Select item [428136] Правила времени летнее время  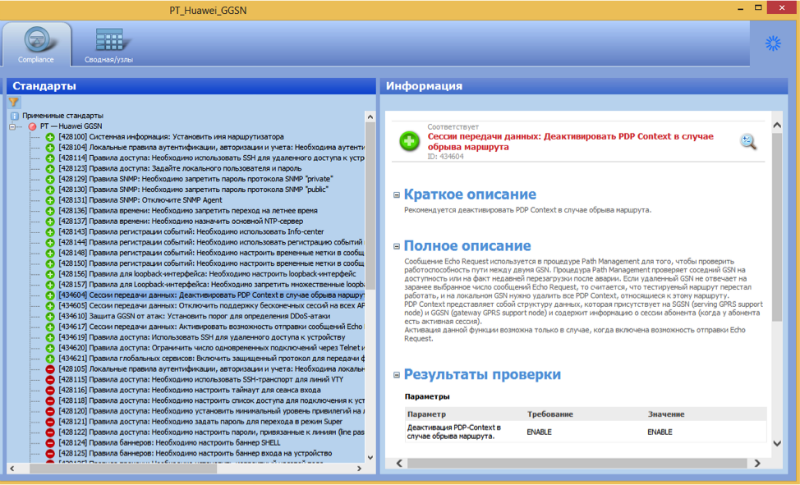[x=188, y=211]
